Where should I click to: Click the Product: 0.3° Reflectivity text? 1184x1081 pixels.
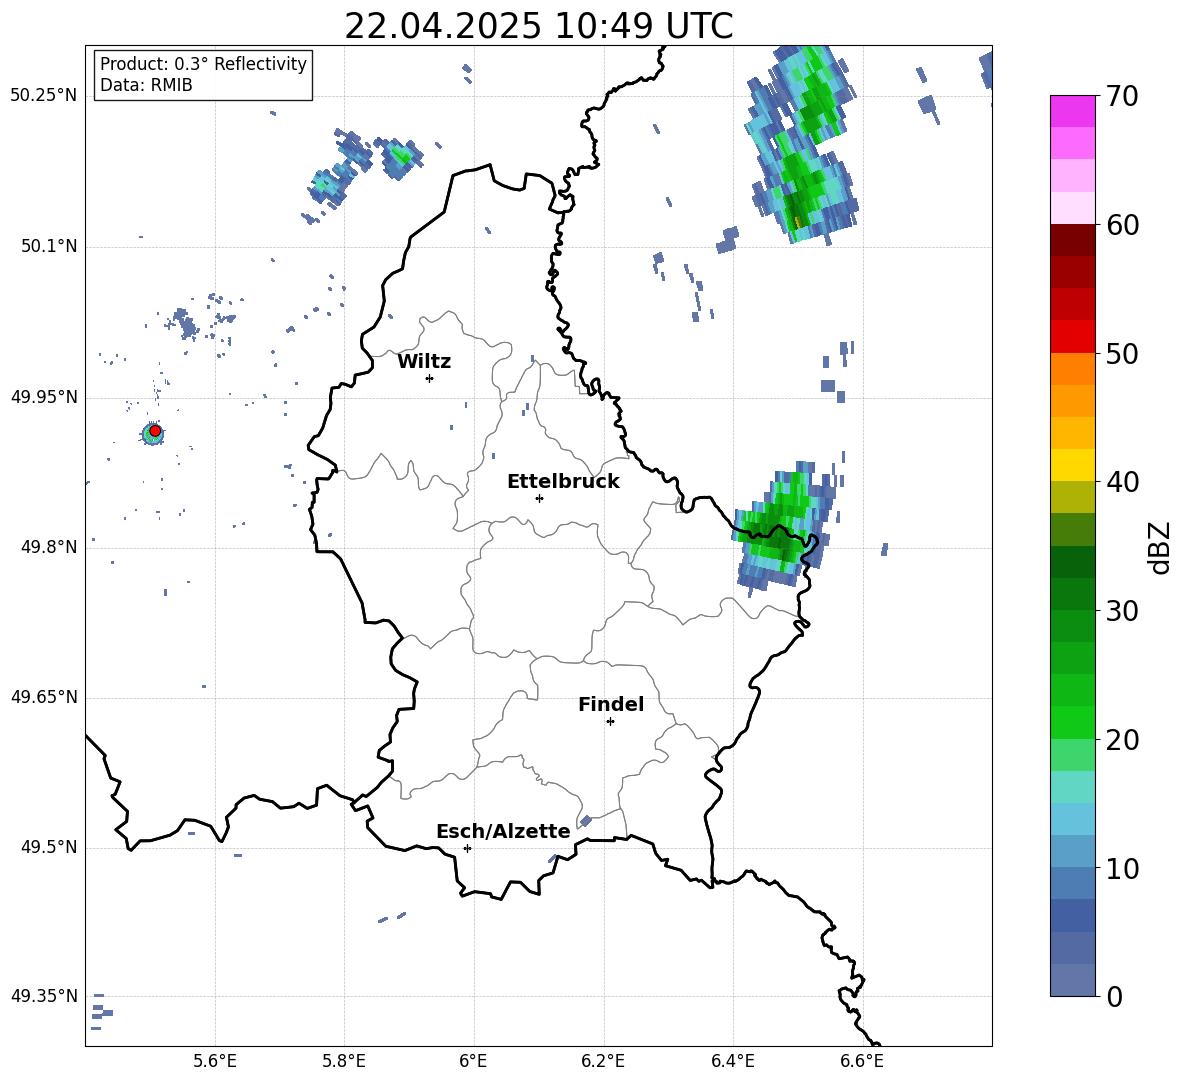(x=203, y=64)
